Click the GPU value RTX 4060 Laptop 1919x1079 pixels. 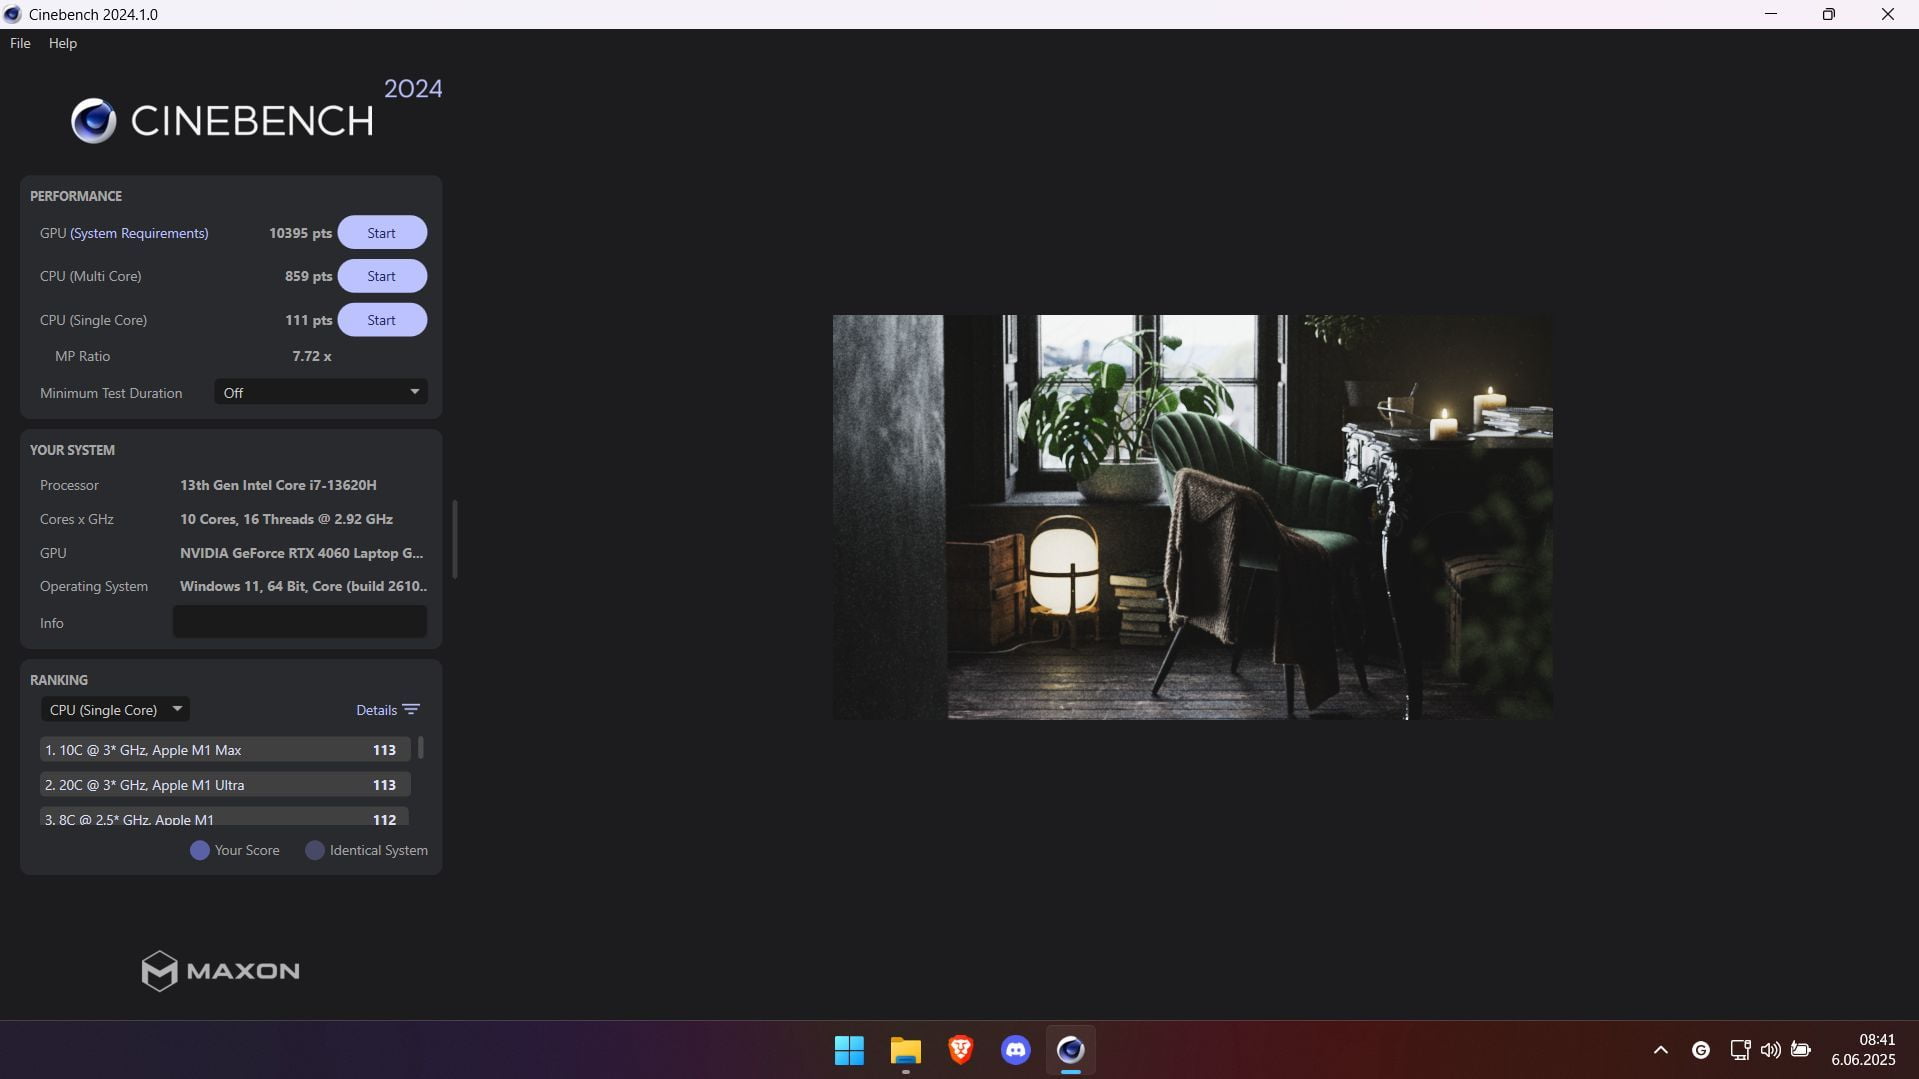301,553
